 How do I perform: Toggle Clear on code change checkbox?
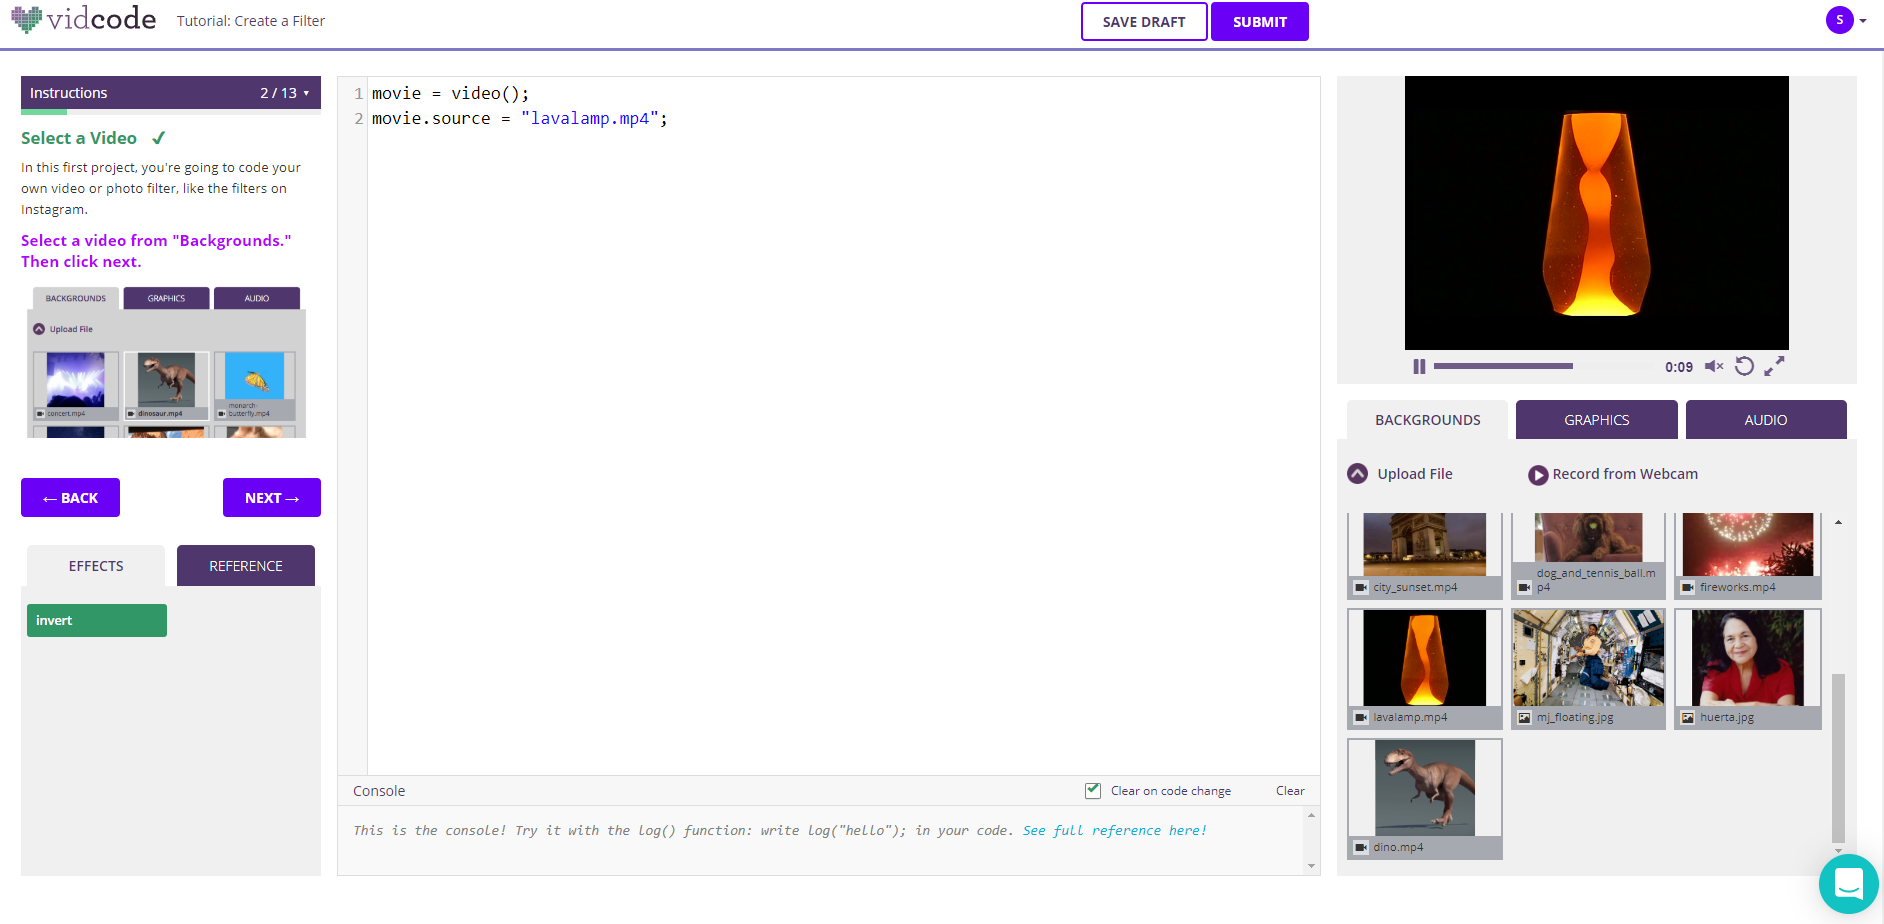(1093, 791)
